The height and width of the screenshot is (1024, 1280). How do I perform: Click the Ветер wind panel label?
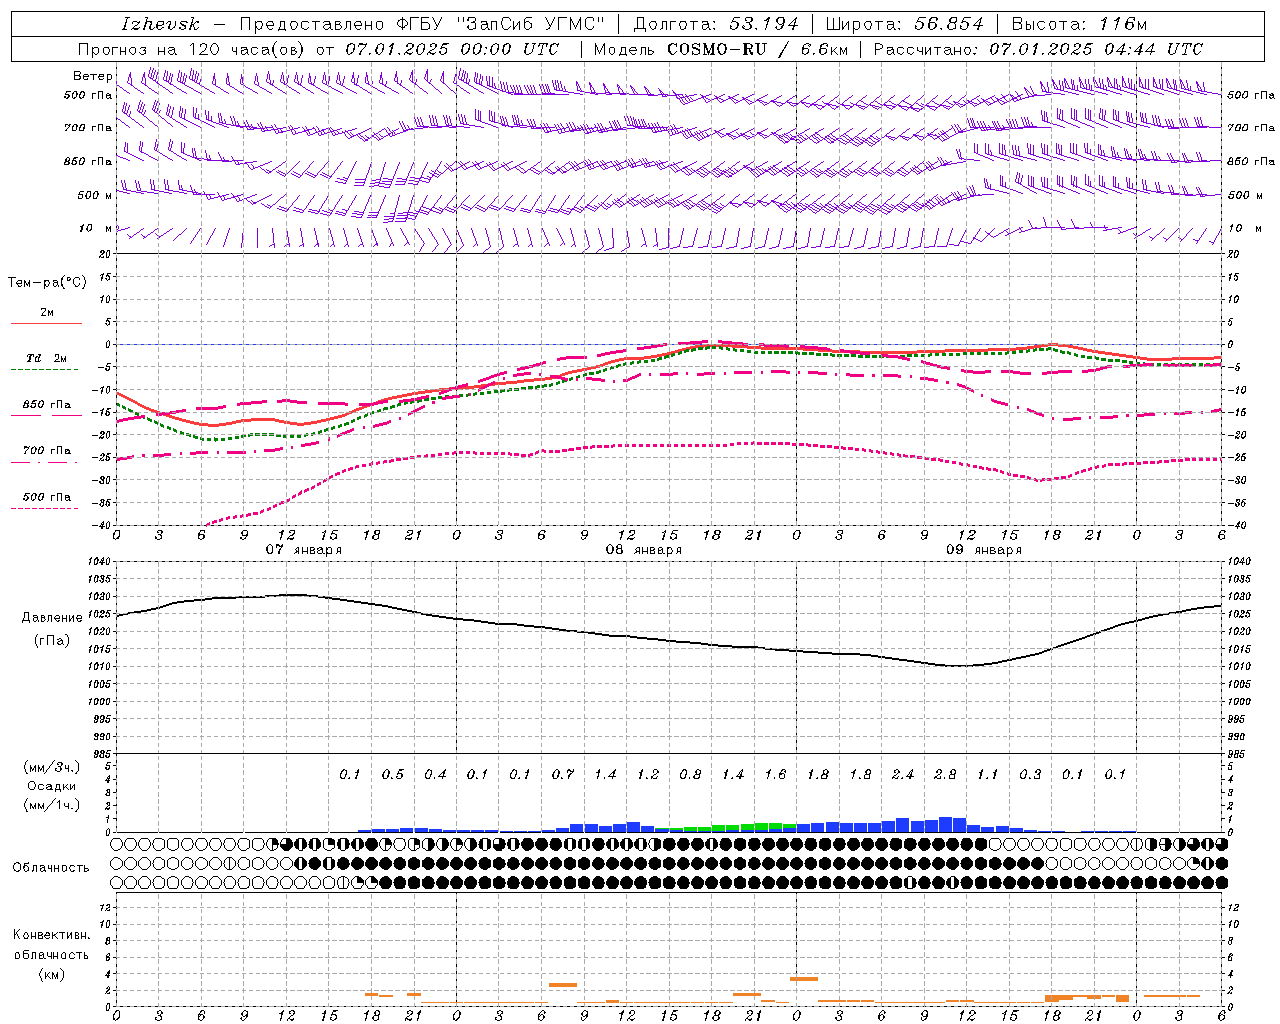93,76
